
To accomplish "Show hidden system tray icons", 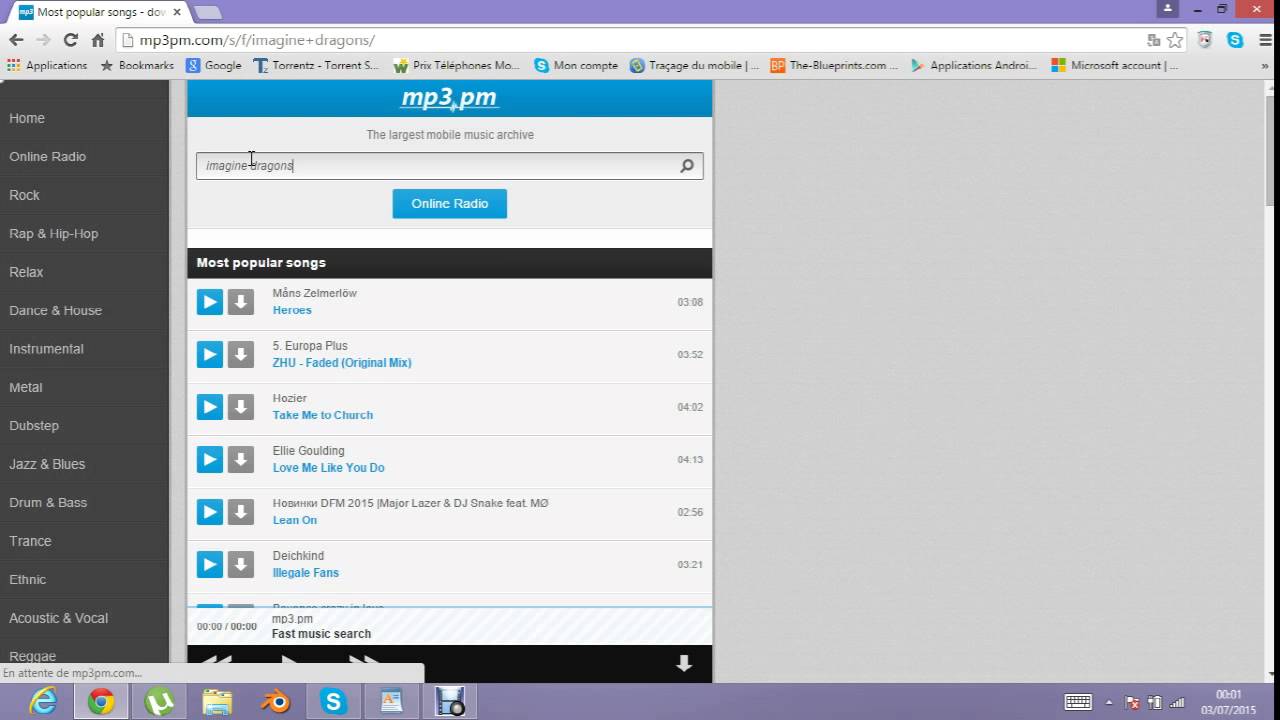I will 1109,702.
